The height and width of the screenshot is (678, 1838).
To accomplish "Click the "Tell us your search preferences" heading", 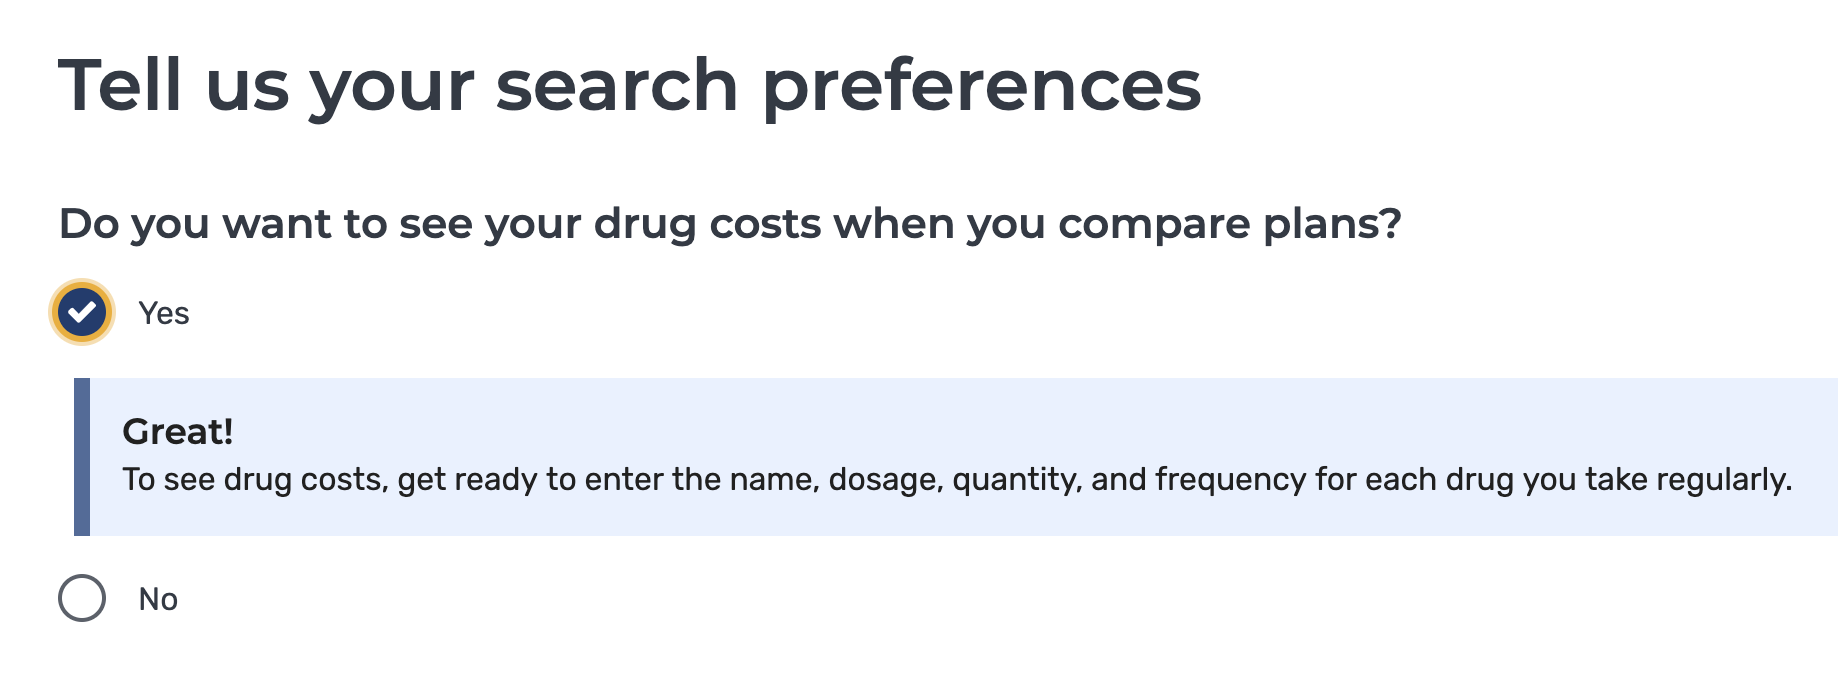I will 630,85.
